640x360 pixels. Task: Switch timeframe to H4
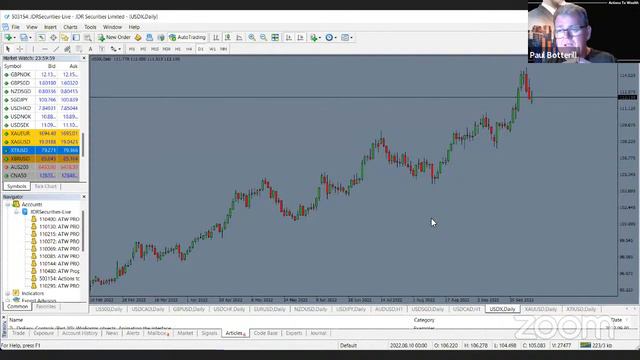pyautogui.click(x=189, y=49)
